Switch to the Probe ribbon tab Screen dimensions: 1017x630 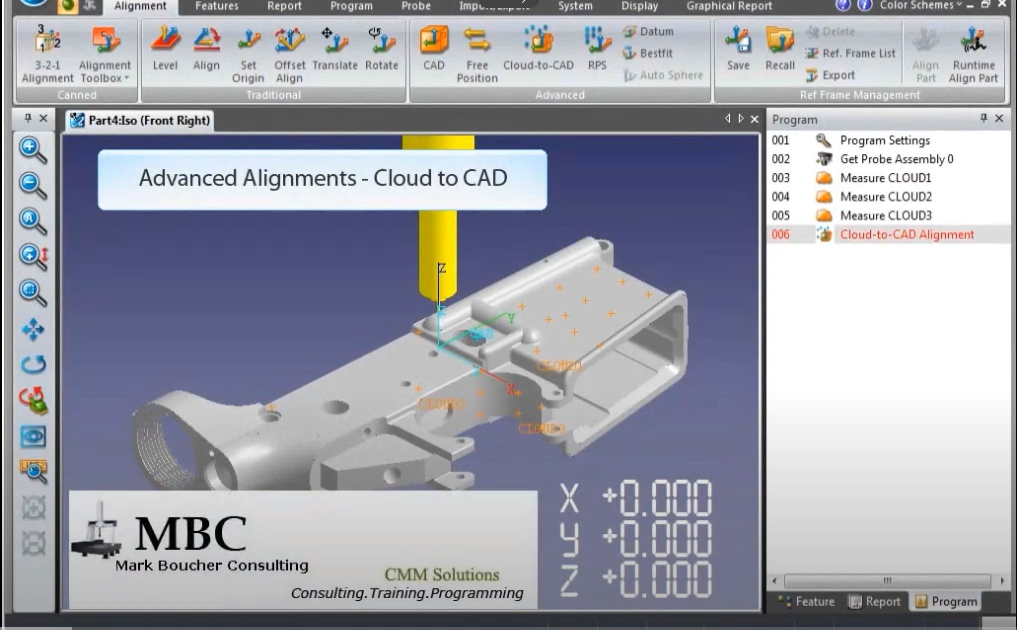414,5
